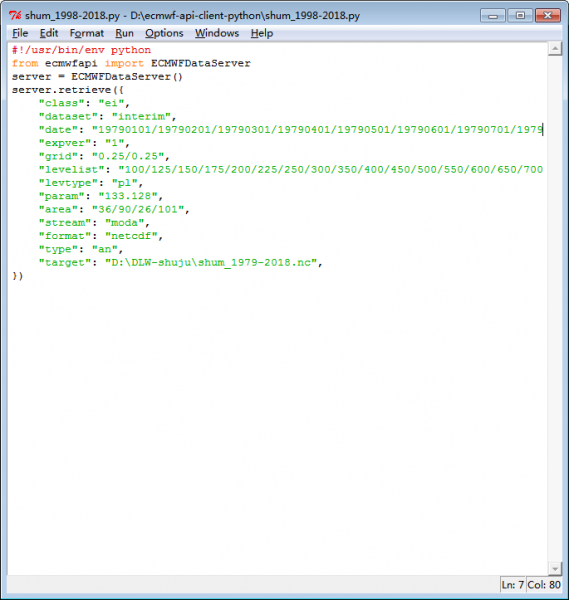569x600 pixels.
Task: Open the Run menu
Action: coord(124,33)
